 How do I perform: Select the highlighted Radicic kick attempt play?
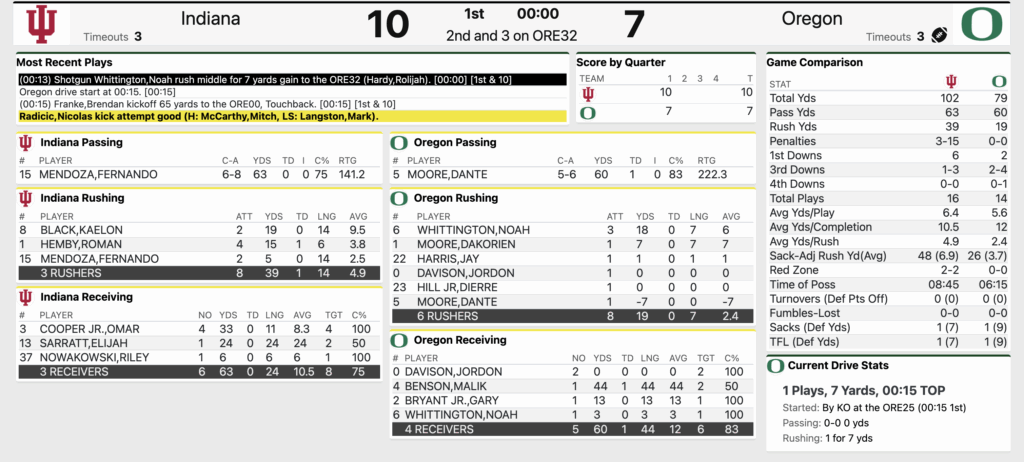198,116
